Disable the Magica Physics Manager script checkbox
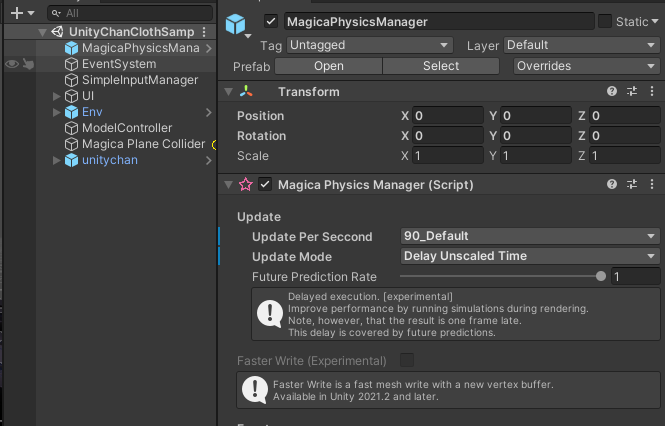665x426 pixels. [x=265, y=184]
